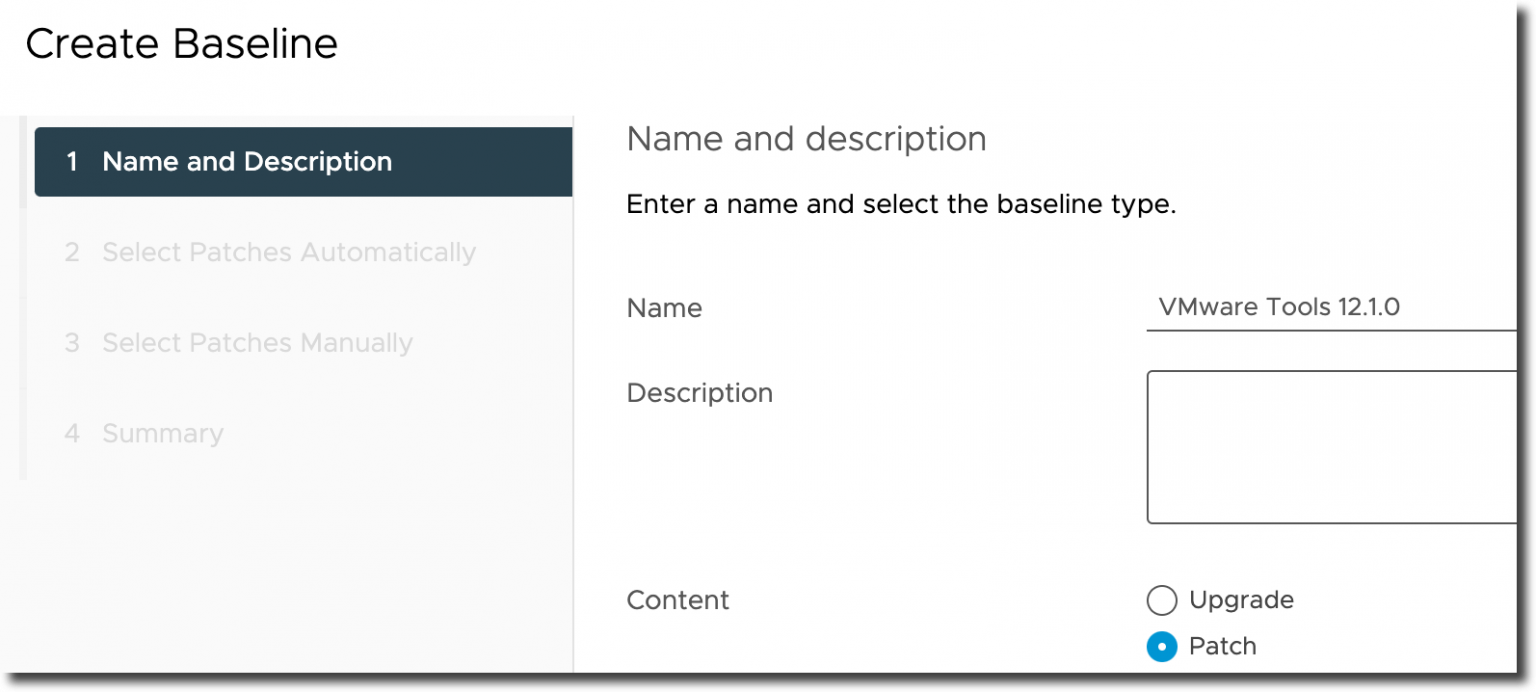Click the Name field containing VMware Tools 12.1.0
Viewport: 1536px width, 692px height.
pyautogui.click(x=1331, y=307)
